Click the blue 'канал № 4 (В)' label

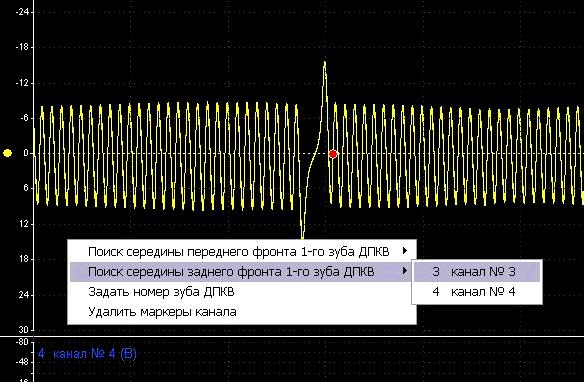[88, 353]
